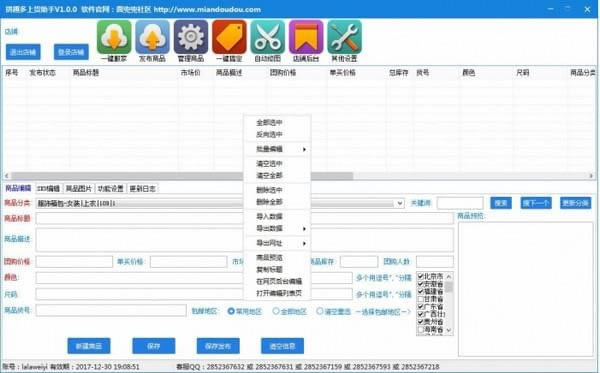600x373 pixels.
Task: Switch to the 功能设置 tab
Action: pos(111,189)
